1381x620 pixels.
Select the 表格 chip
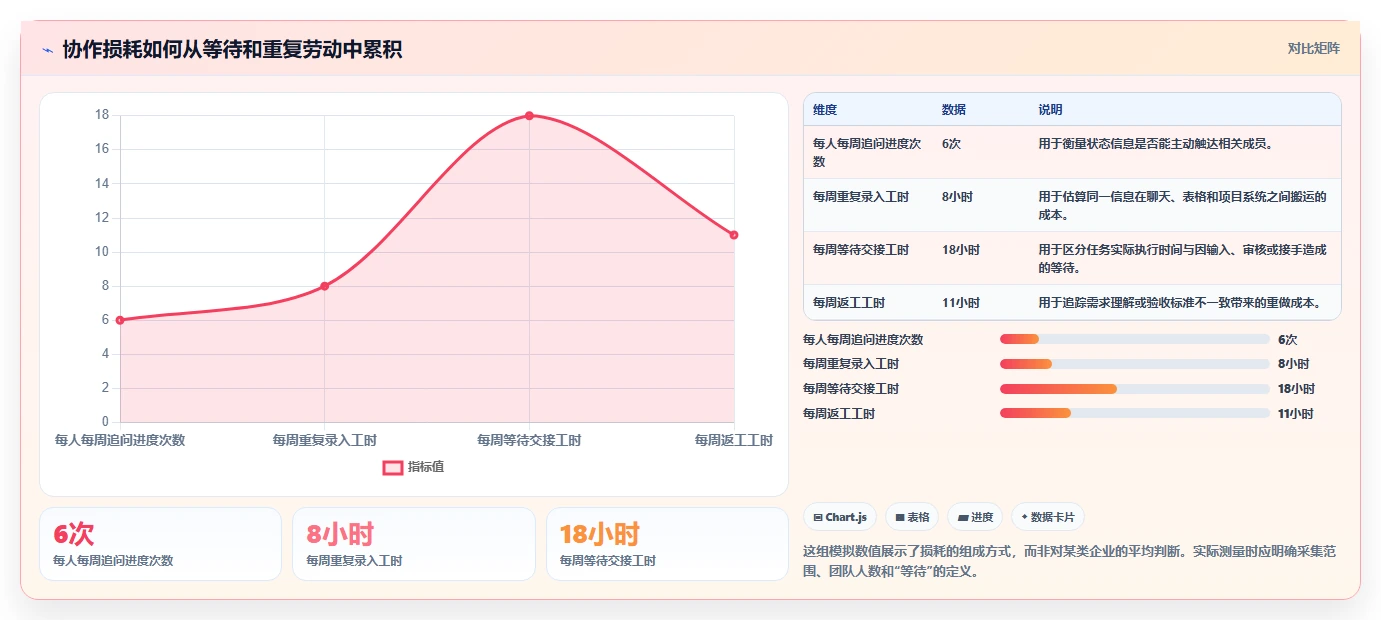click(x=912, y=517)
